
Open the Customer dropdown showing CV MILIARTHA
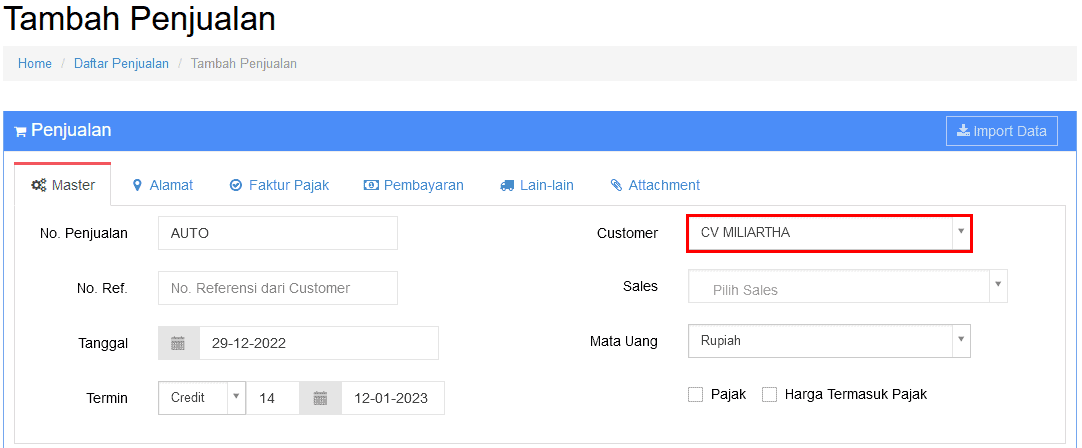tap(829, 233)
